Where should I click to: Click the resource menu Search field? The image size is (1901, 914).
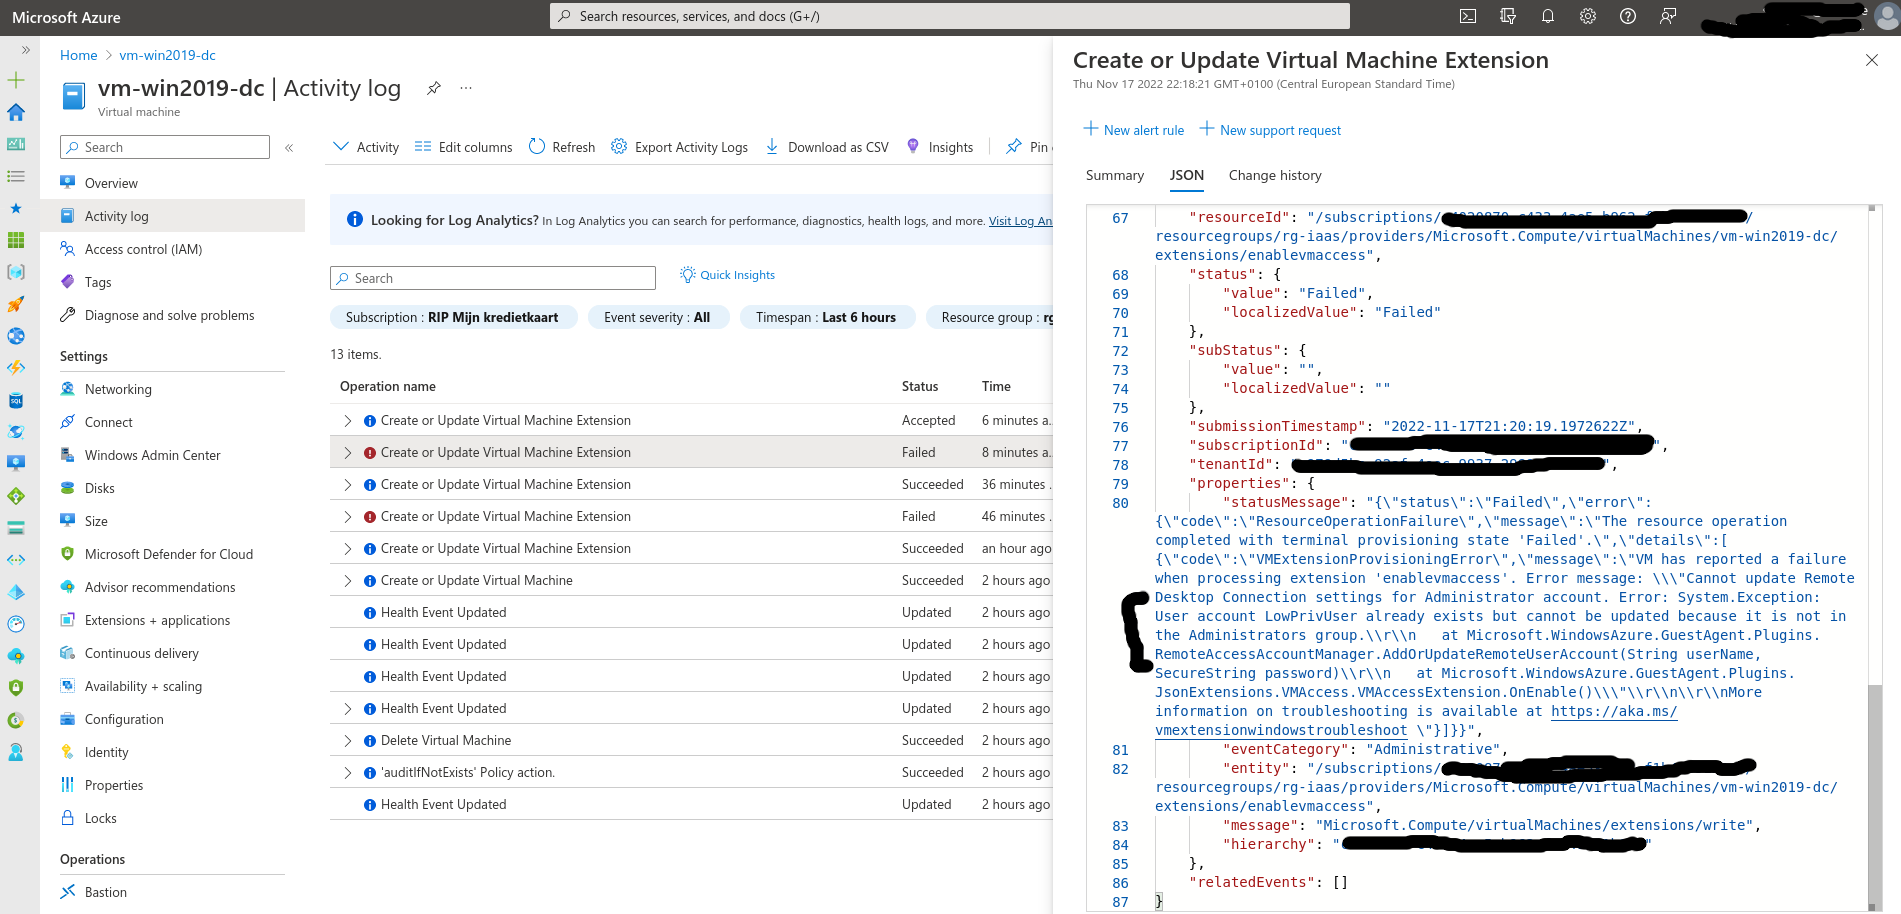point(165,147)
